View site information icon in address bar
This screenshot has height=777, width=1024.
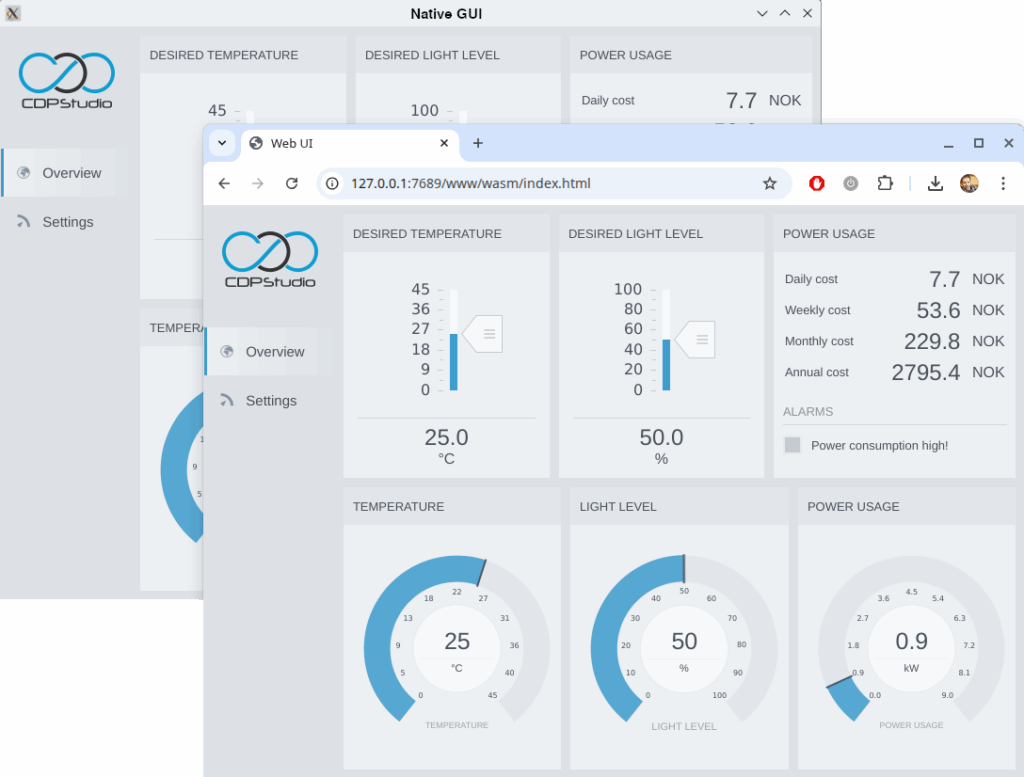(x=333, y=184)
